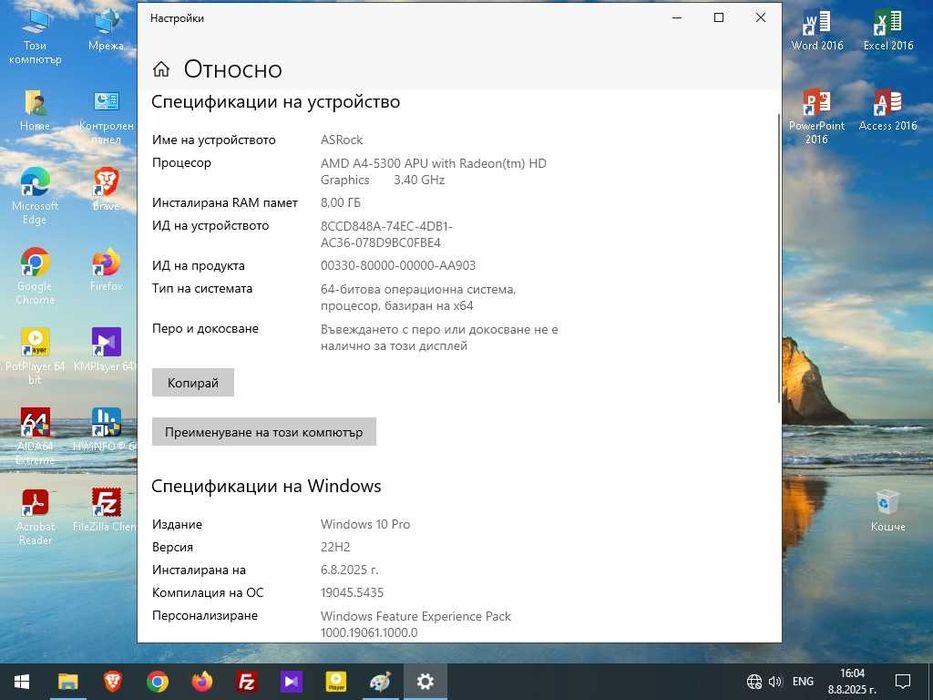Launch Brave desktop shortcut
The height and width of the screenshot is (700, 933).
click(106, 189)
